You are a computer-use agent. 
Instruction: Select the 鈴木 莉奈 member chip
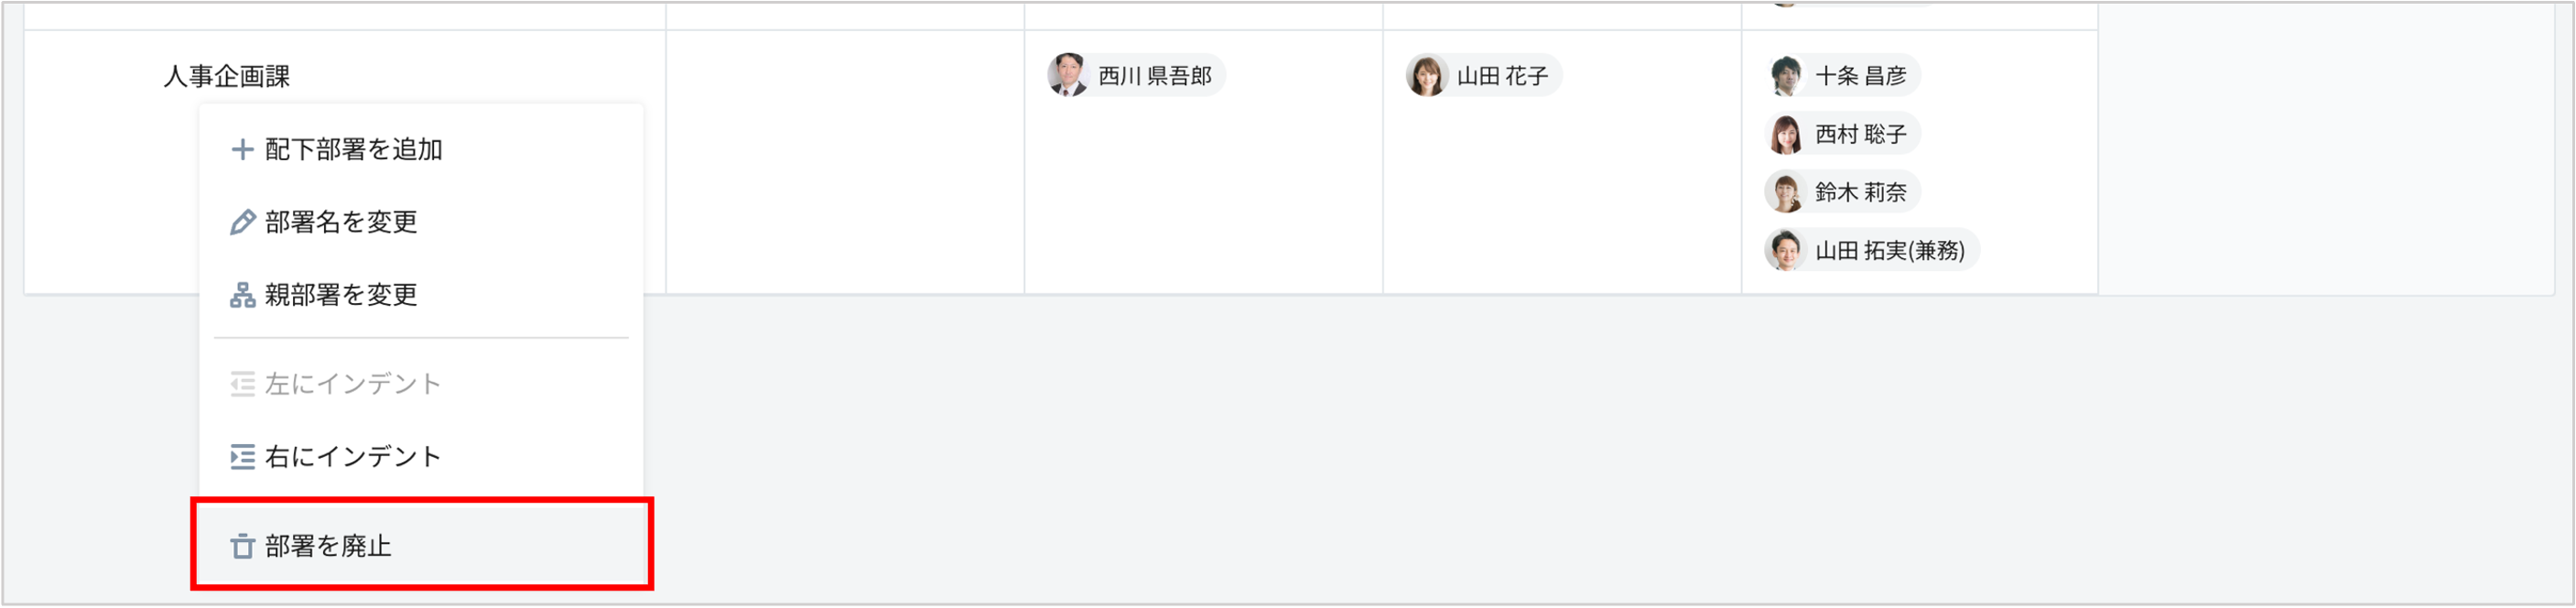click(x=1841, y=192)
